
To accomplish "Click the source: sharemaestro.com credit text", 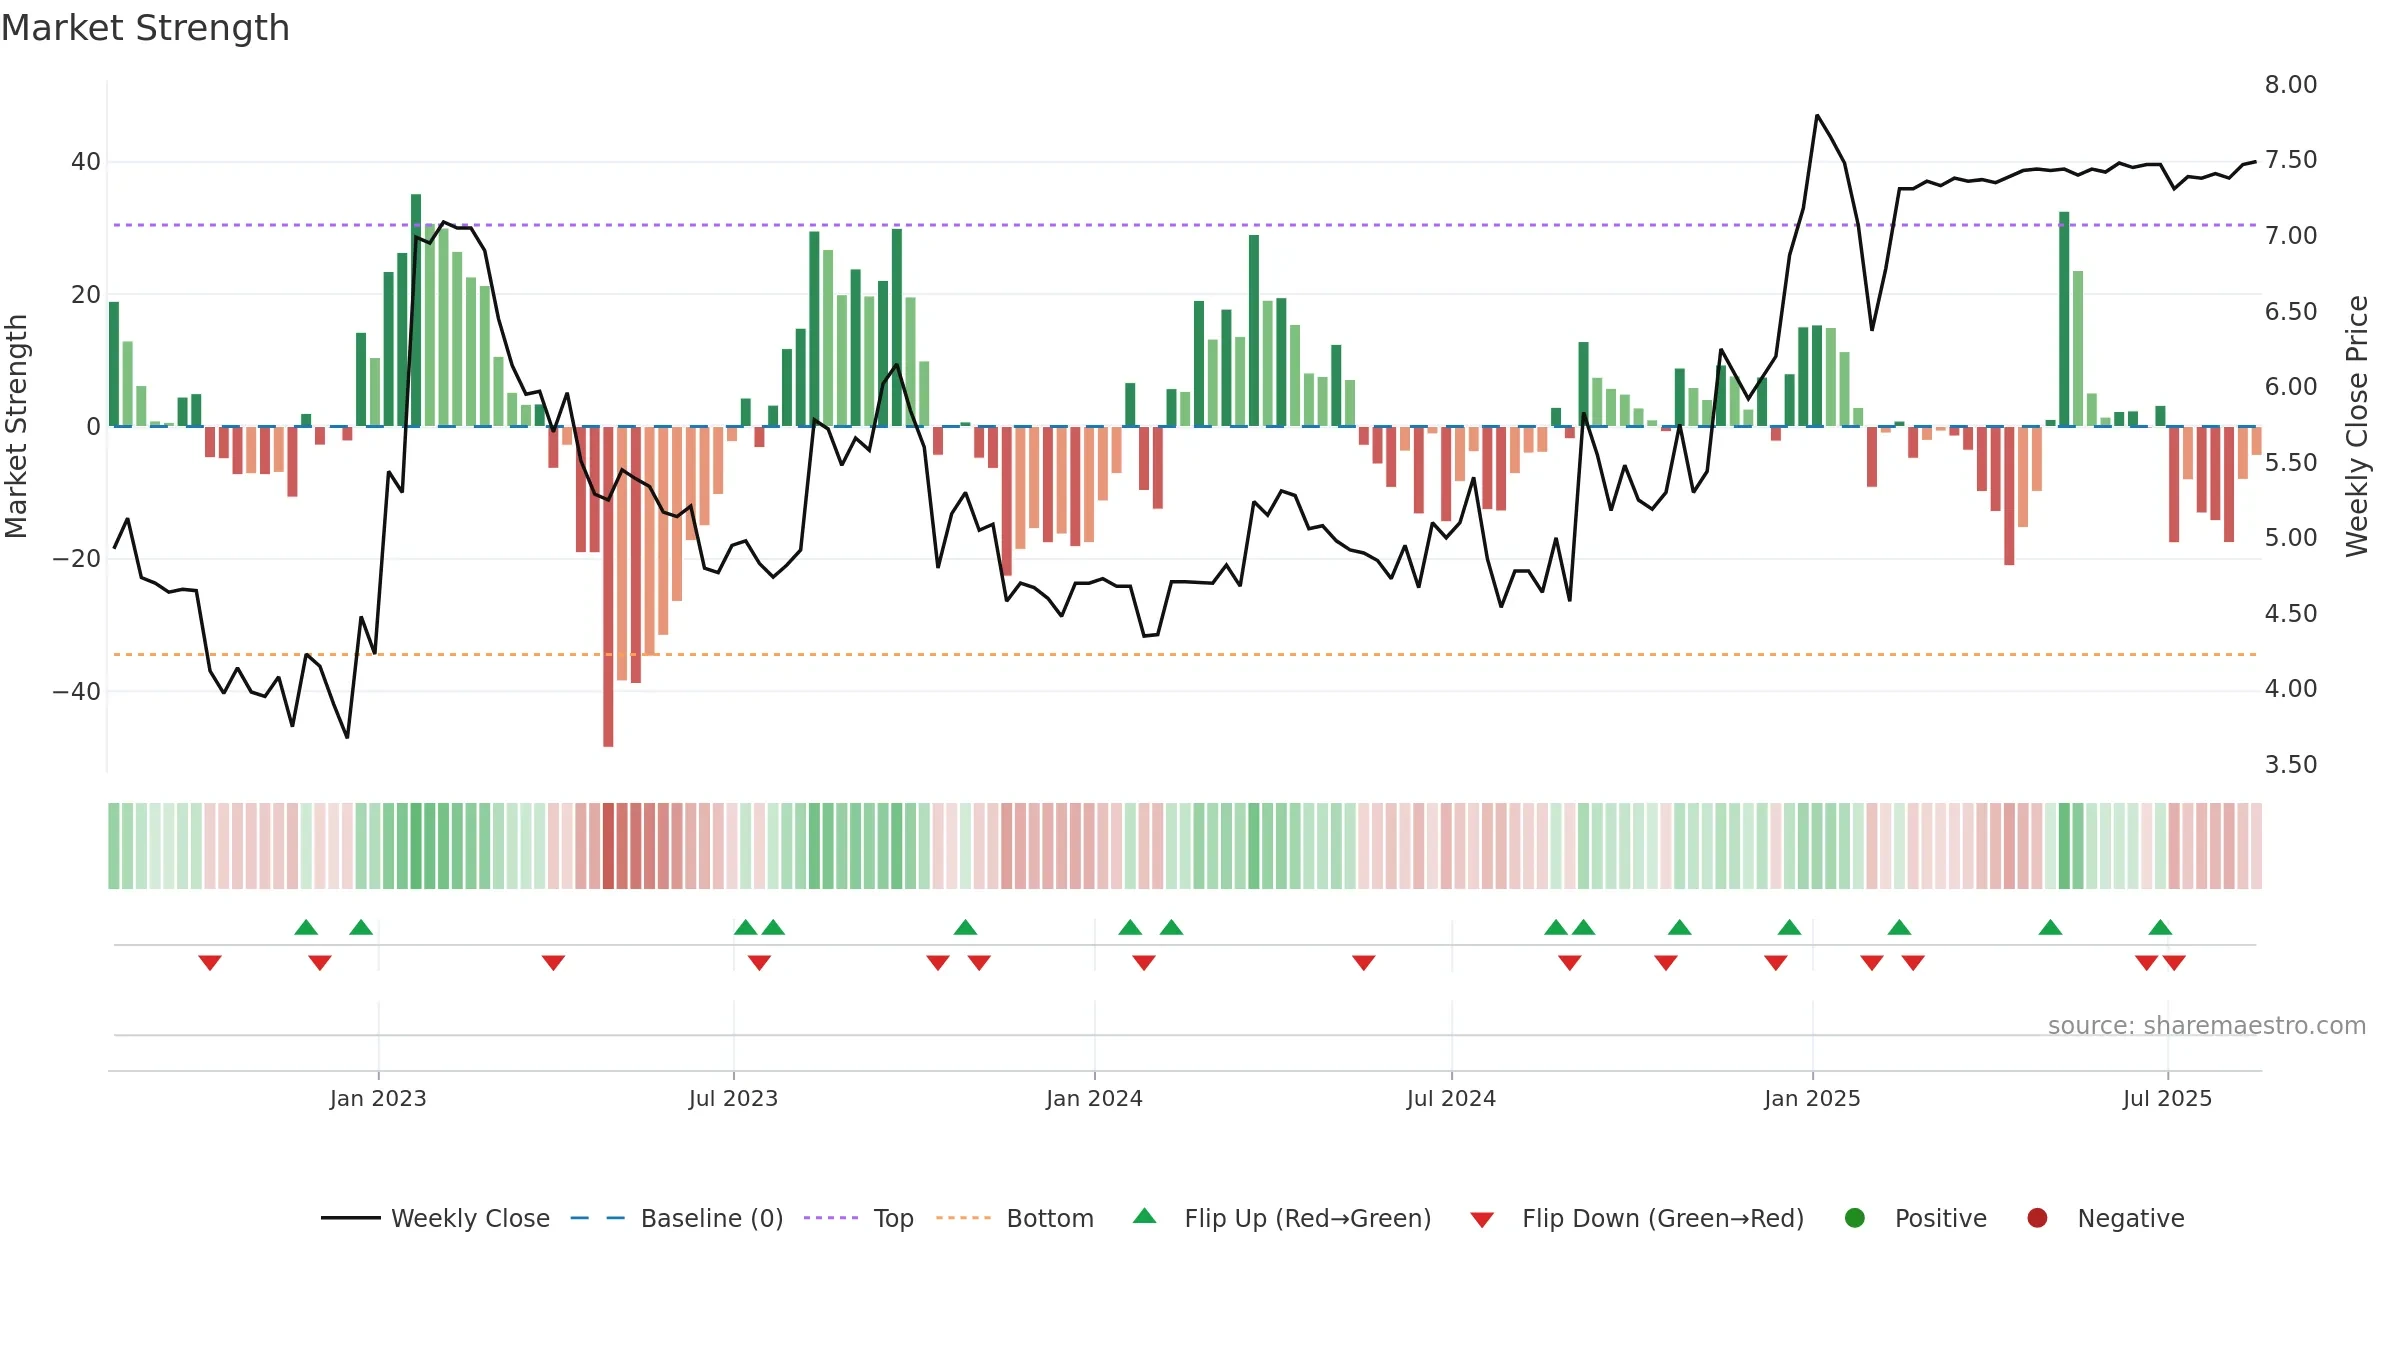I will (x=2207, y=1025).
